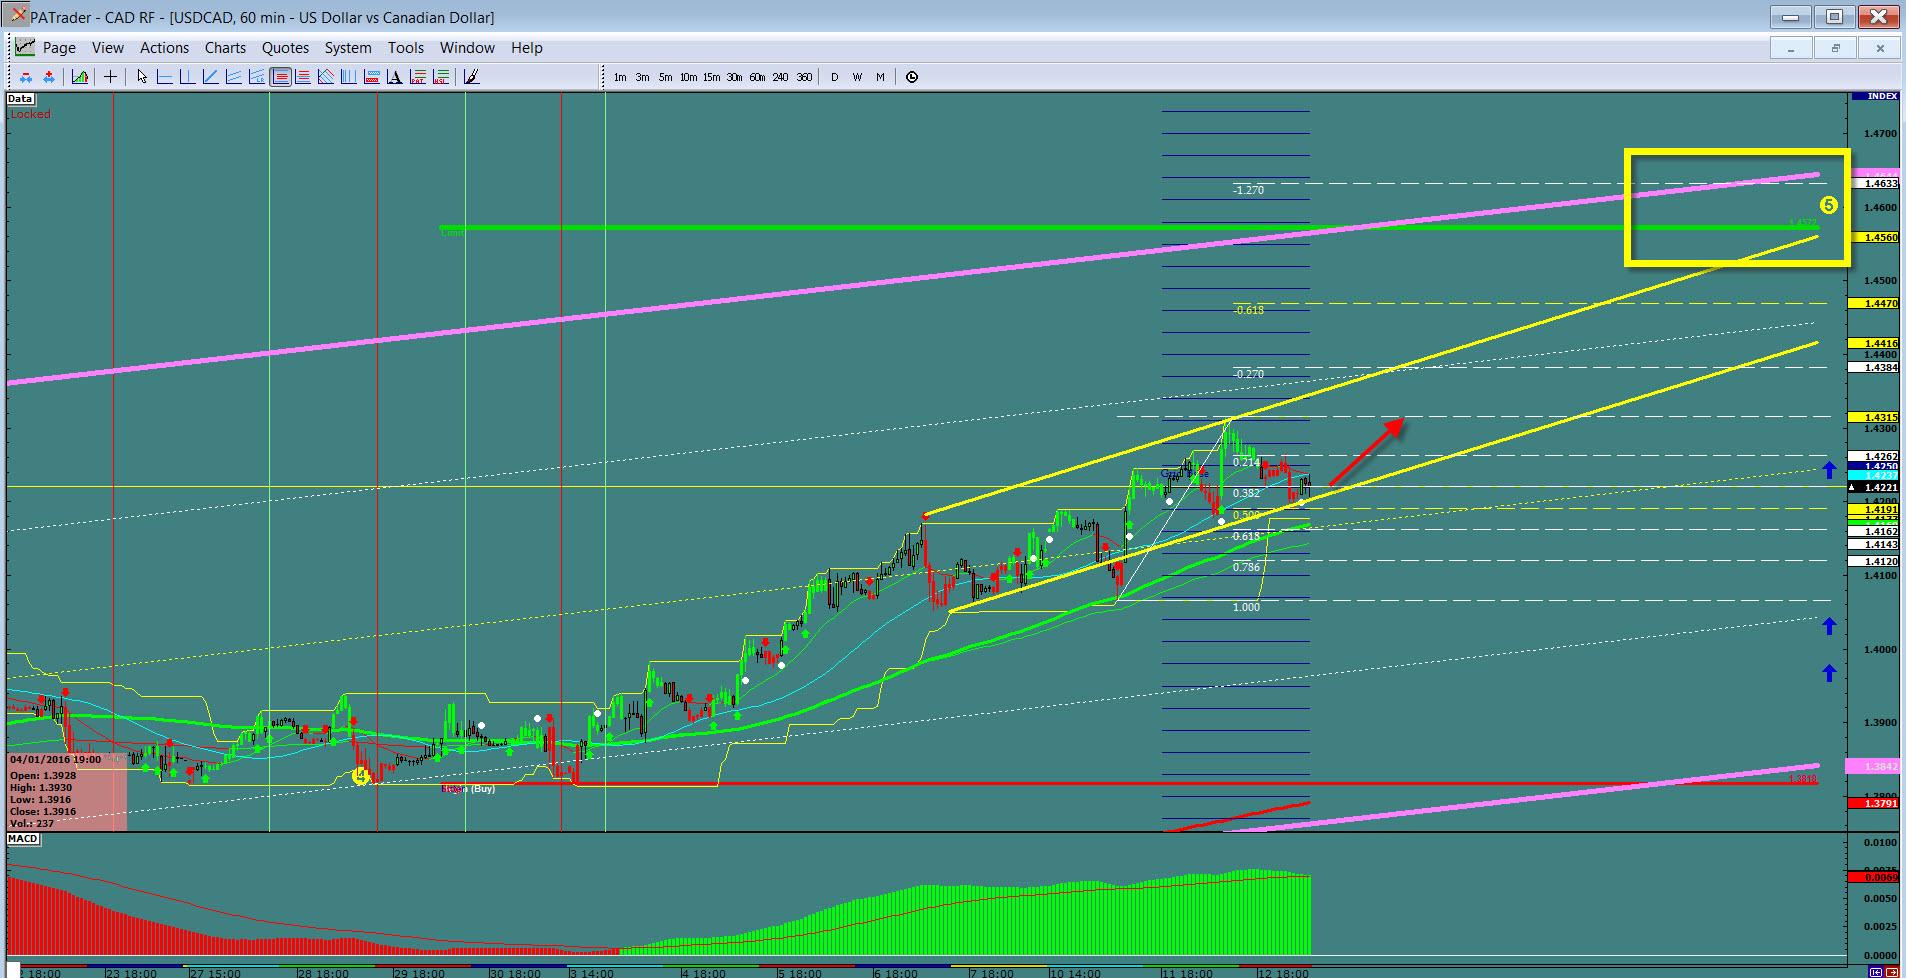Click the Data panel label

[20, 99]
